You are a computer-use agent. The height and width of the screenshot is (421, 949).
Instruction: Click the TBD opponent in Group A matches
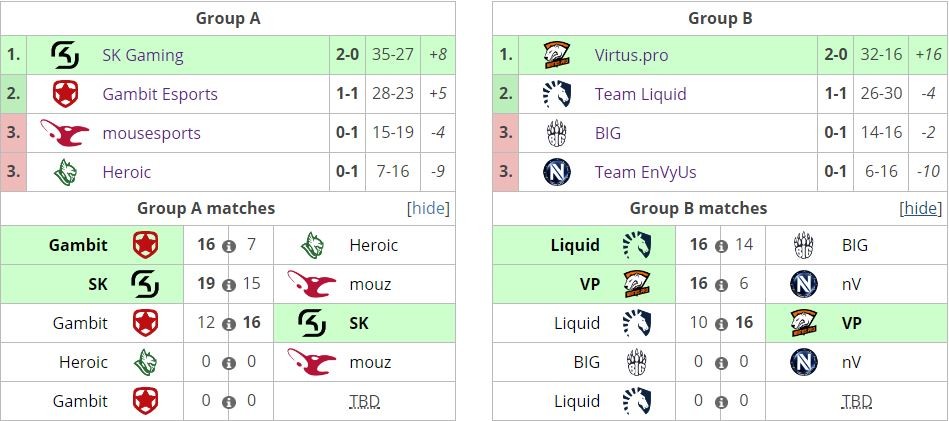tap(364, 401)
